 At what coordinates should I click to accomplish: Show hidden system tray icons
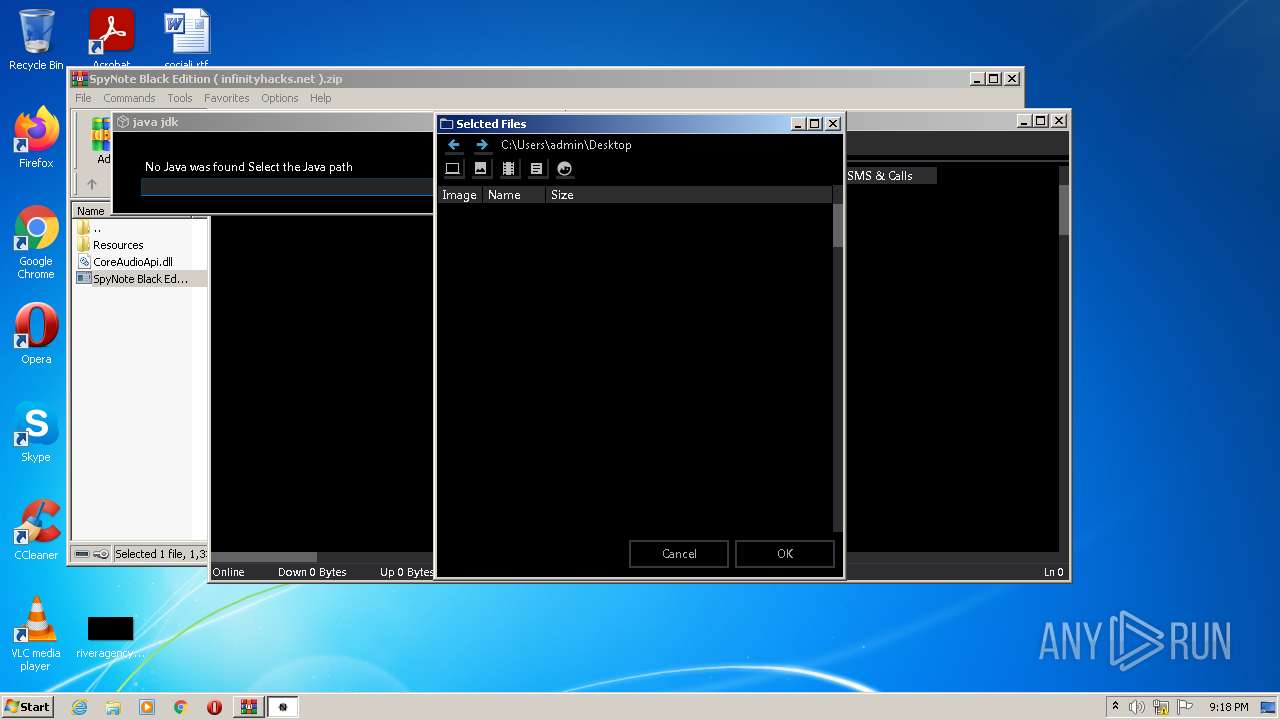coord(1115,707)
